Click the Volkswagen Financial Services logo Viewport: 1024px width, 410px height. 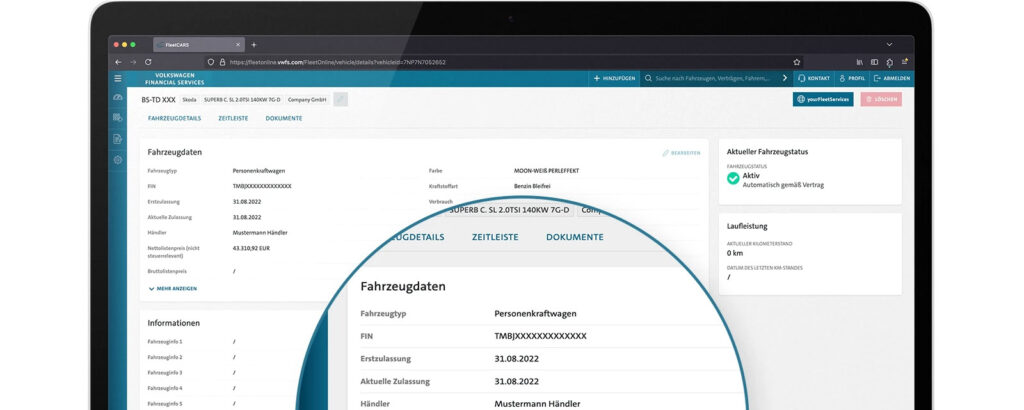174,79
